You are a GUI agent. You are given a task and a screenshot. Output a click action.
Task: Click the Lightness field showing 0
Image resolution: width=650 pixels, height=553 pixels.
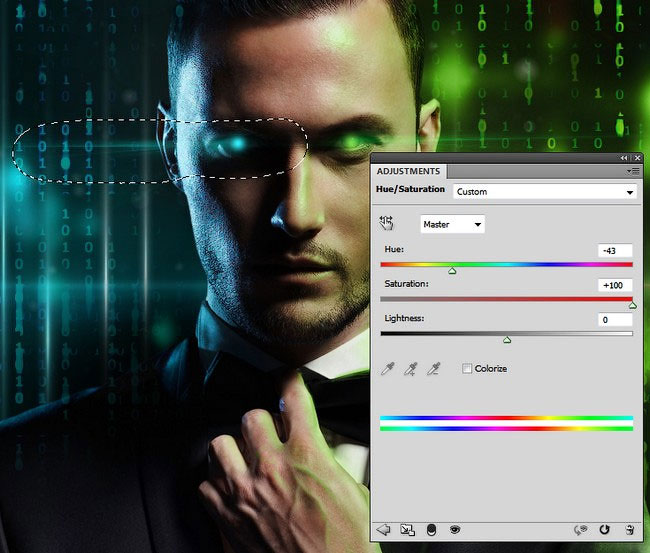point(615,320)
